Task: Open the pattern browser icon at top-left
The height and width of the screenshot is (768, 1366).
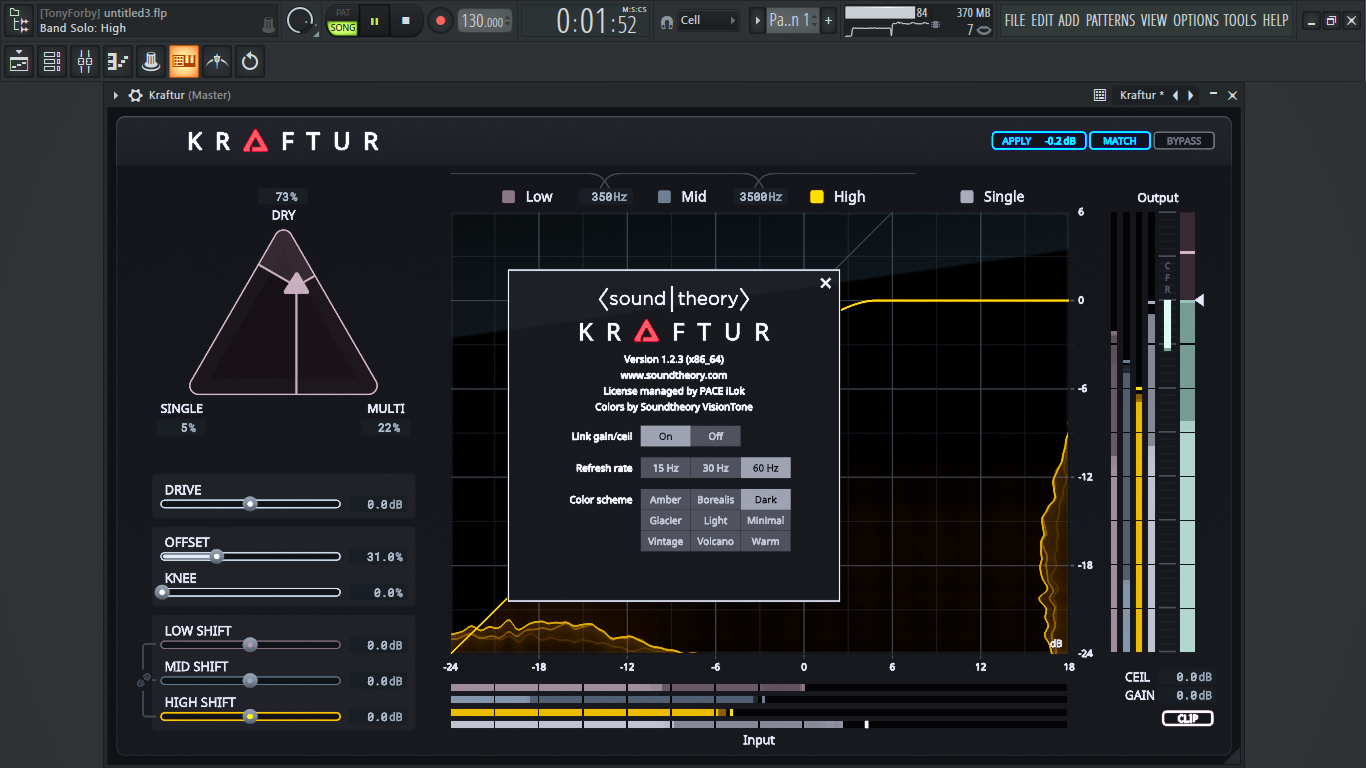Action: (x=19, y=20)
